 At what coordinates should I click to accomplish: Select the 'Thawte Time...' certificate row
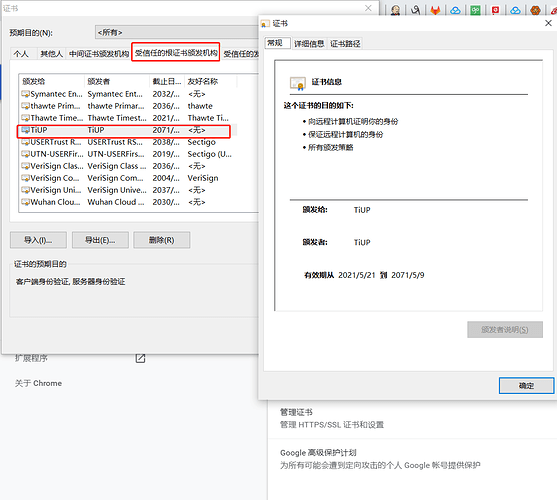coord(128,118)
